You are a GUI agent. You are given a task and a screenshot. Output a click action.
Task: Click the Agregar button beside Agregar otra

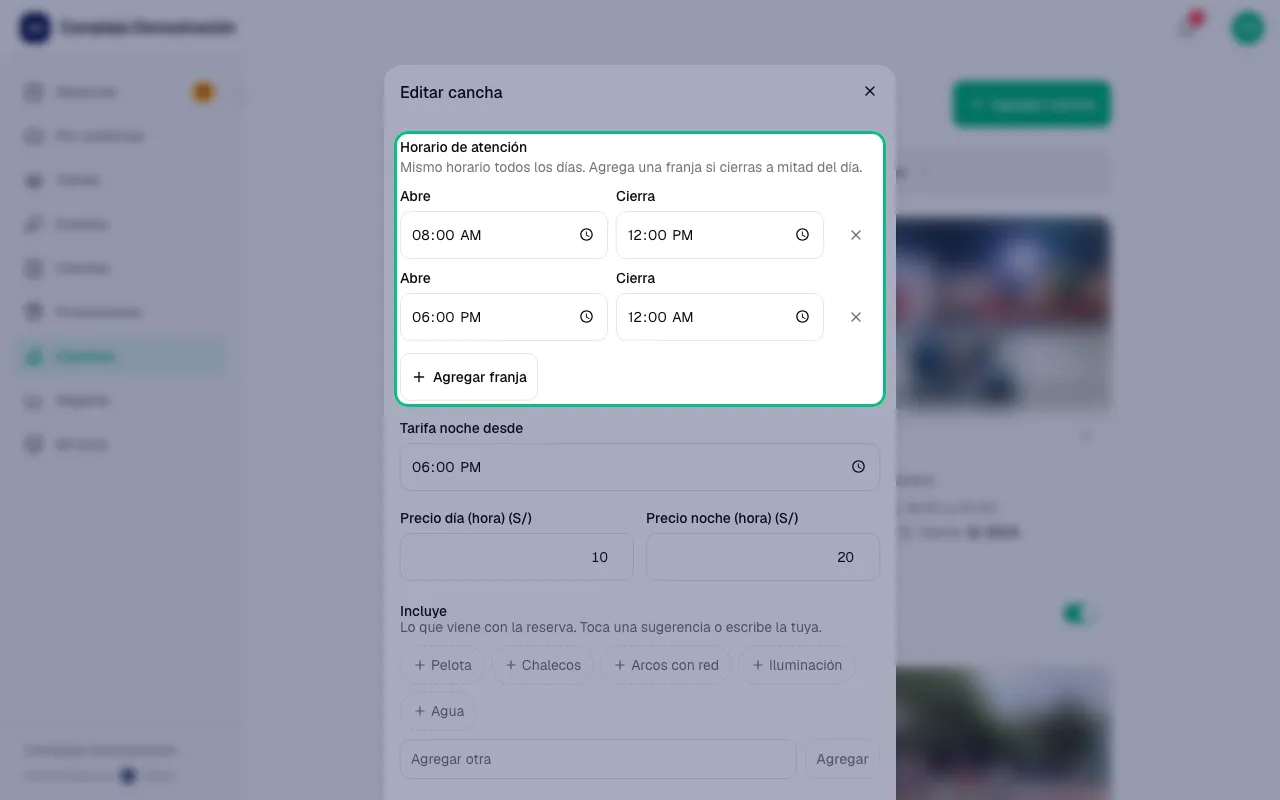842,759
